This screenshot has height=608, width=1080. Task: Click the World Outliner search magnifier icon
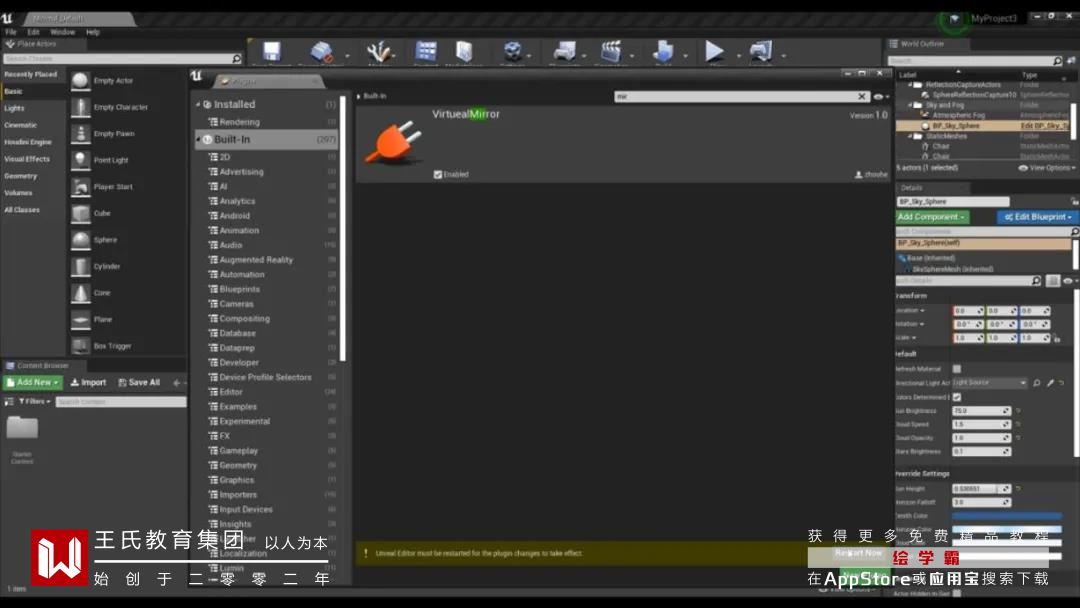tap(1057, 61)
